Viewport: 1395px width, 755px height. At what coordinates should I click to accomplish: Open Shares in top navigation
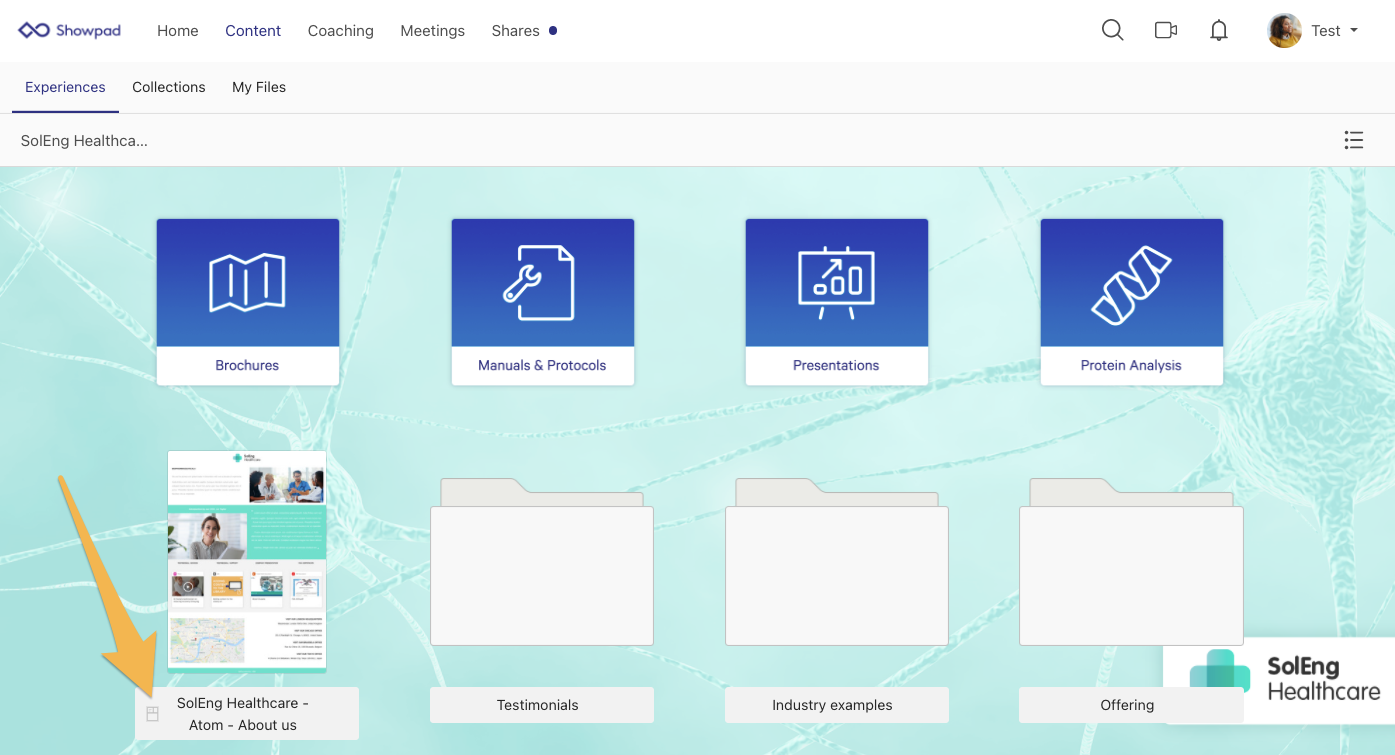point(515,31)
